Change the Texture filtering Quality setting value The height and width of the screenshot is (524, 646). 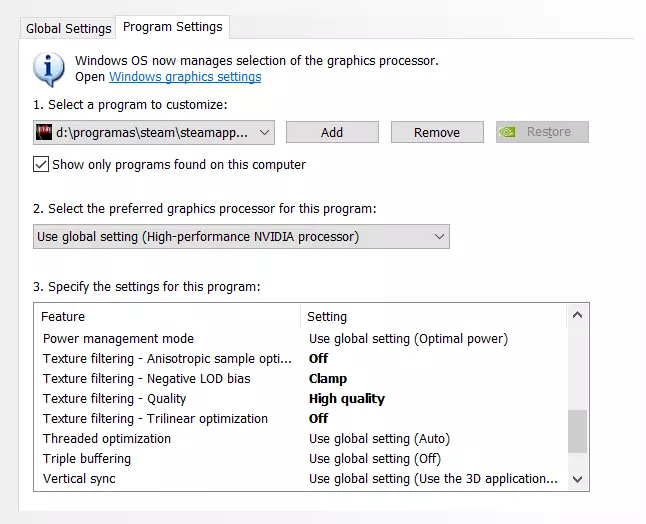pos(346,399)
